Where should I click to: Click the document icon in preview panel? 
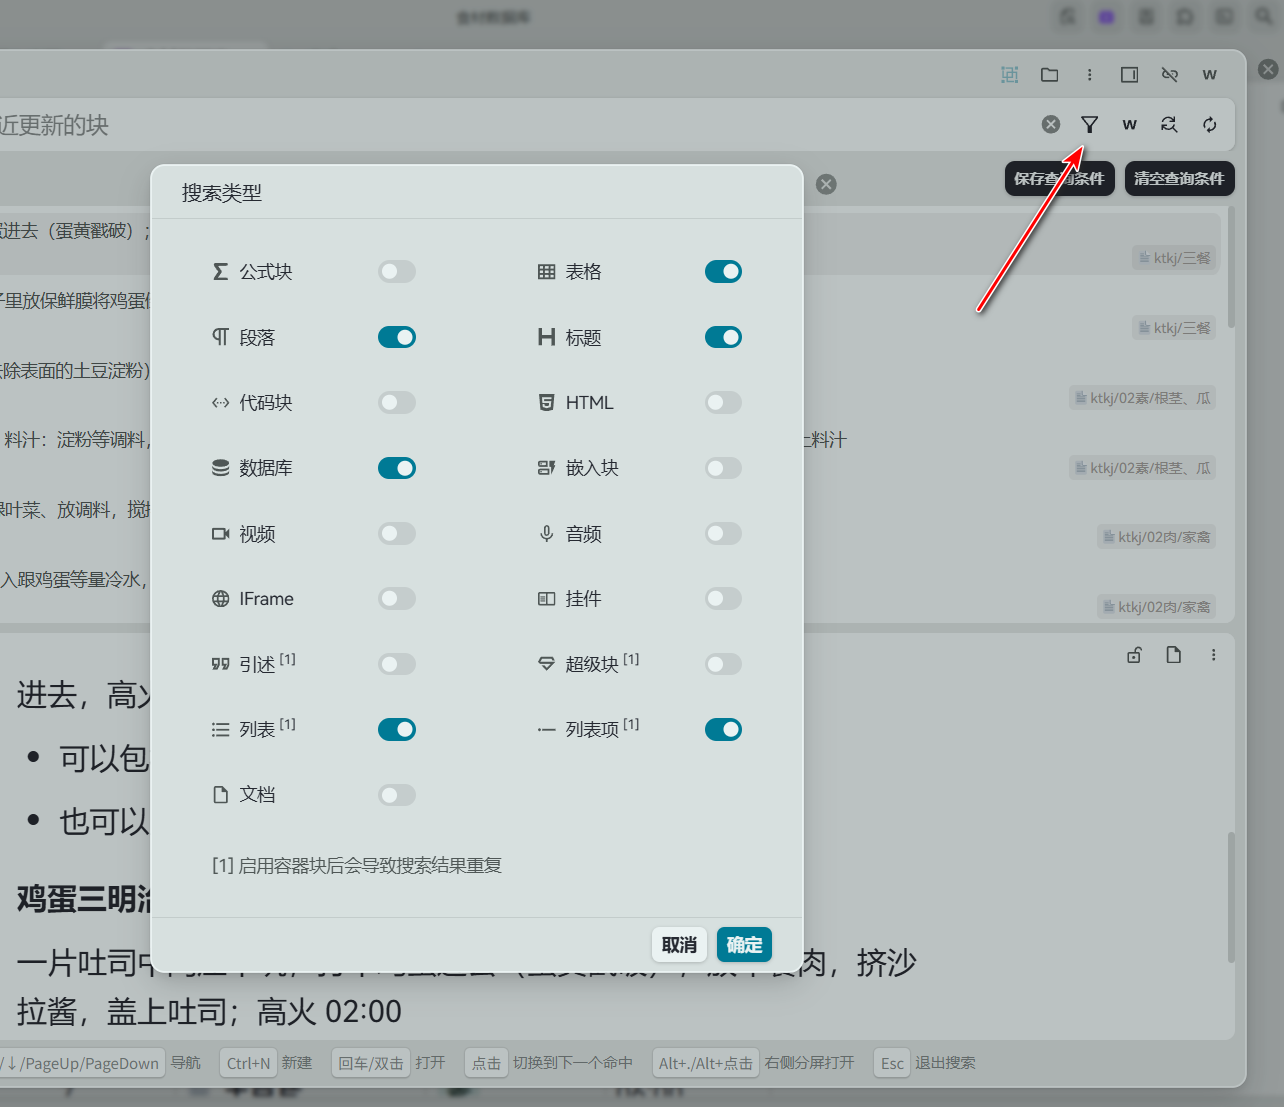pos(1173,655)
